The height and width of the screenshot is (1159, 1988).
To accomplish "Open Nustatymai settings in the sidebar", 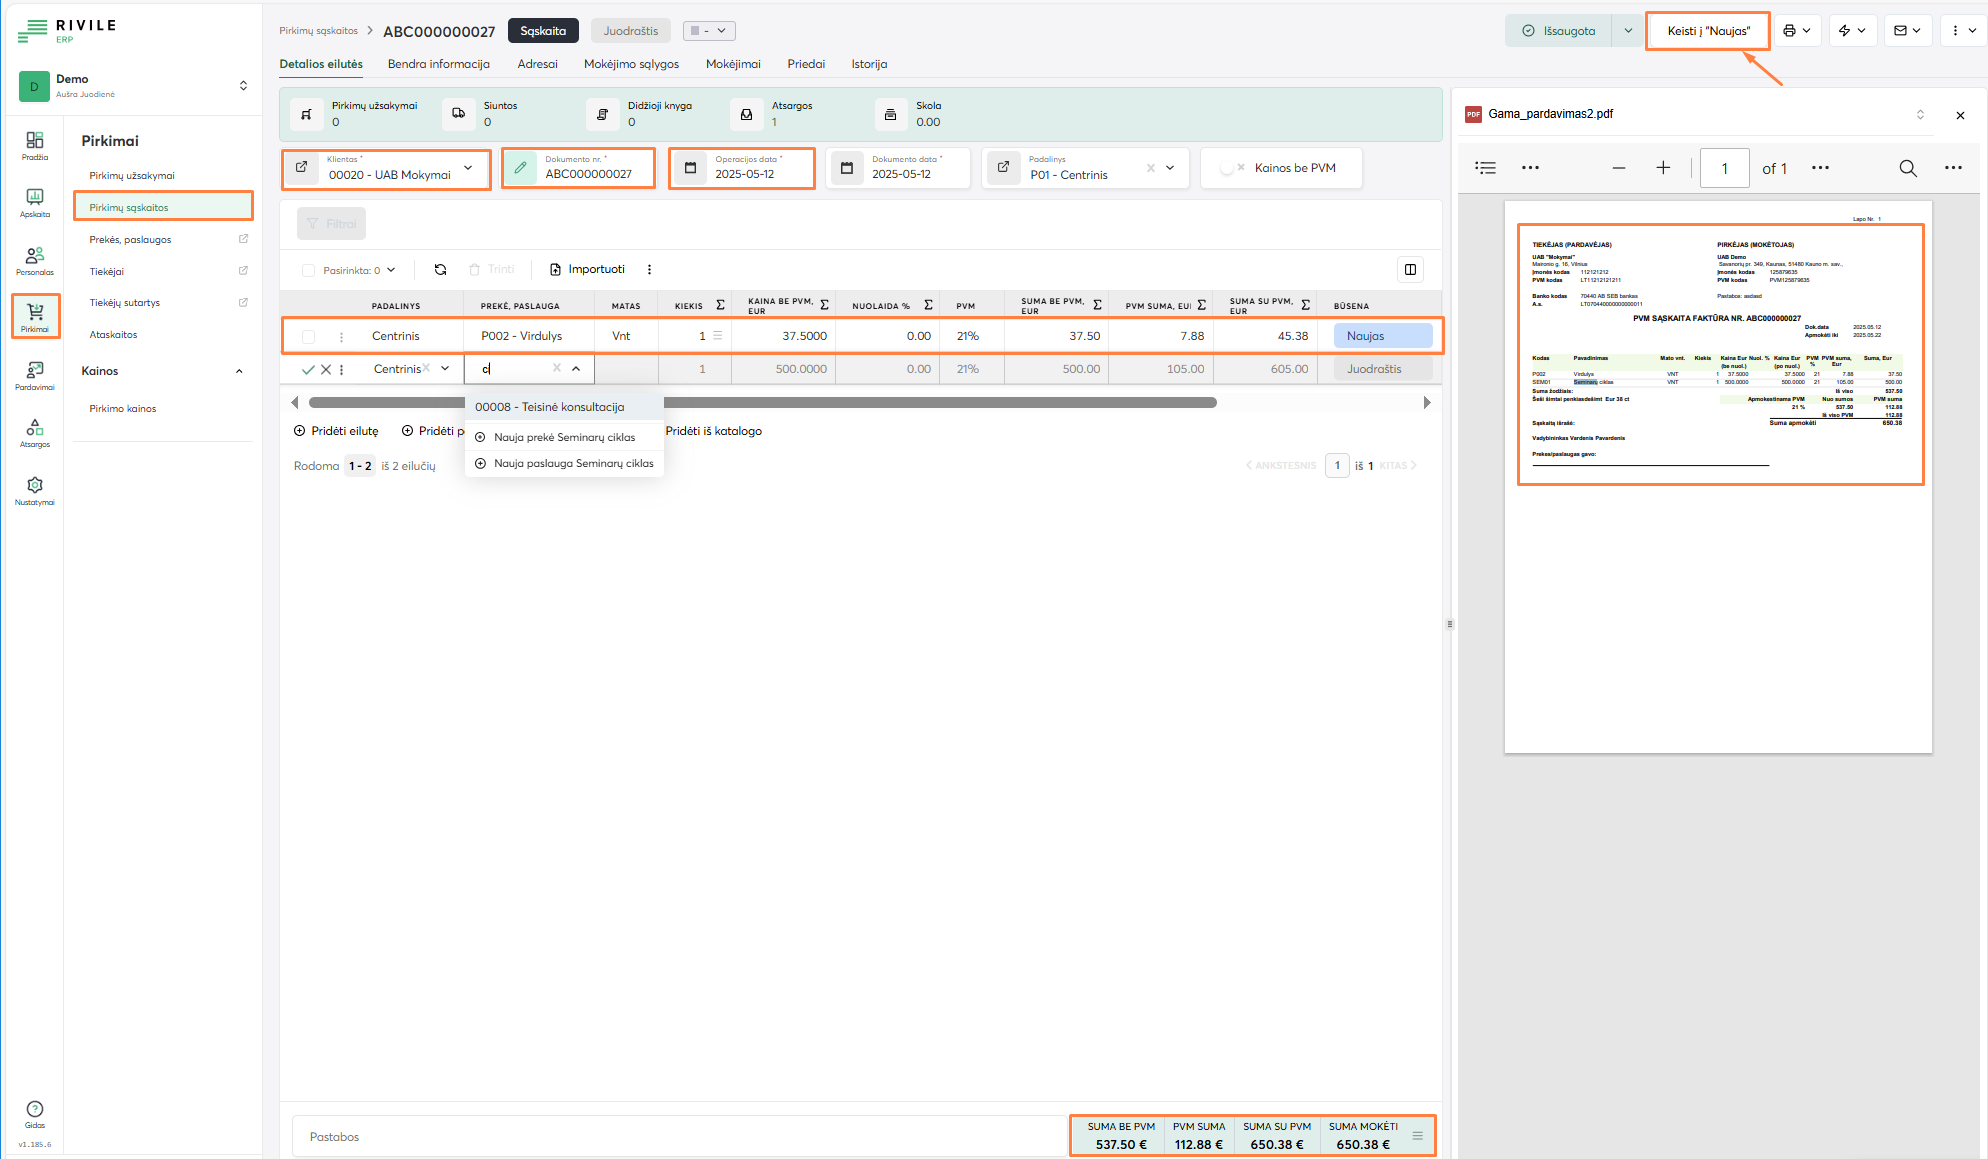I will pyautogui.click(x=35, y=490).
